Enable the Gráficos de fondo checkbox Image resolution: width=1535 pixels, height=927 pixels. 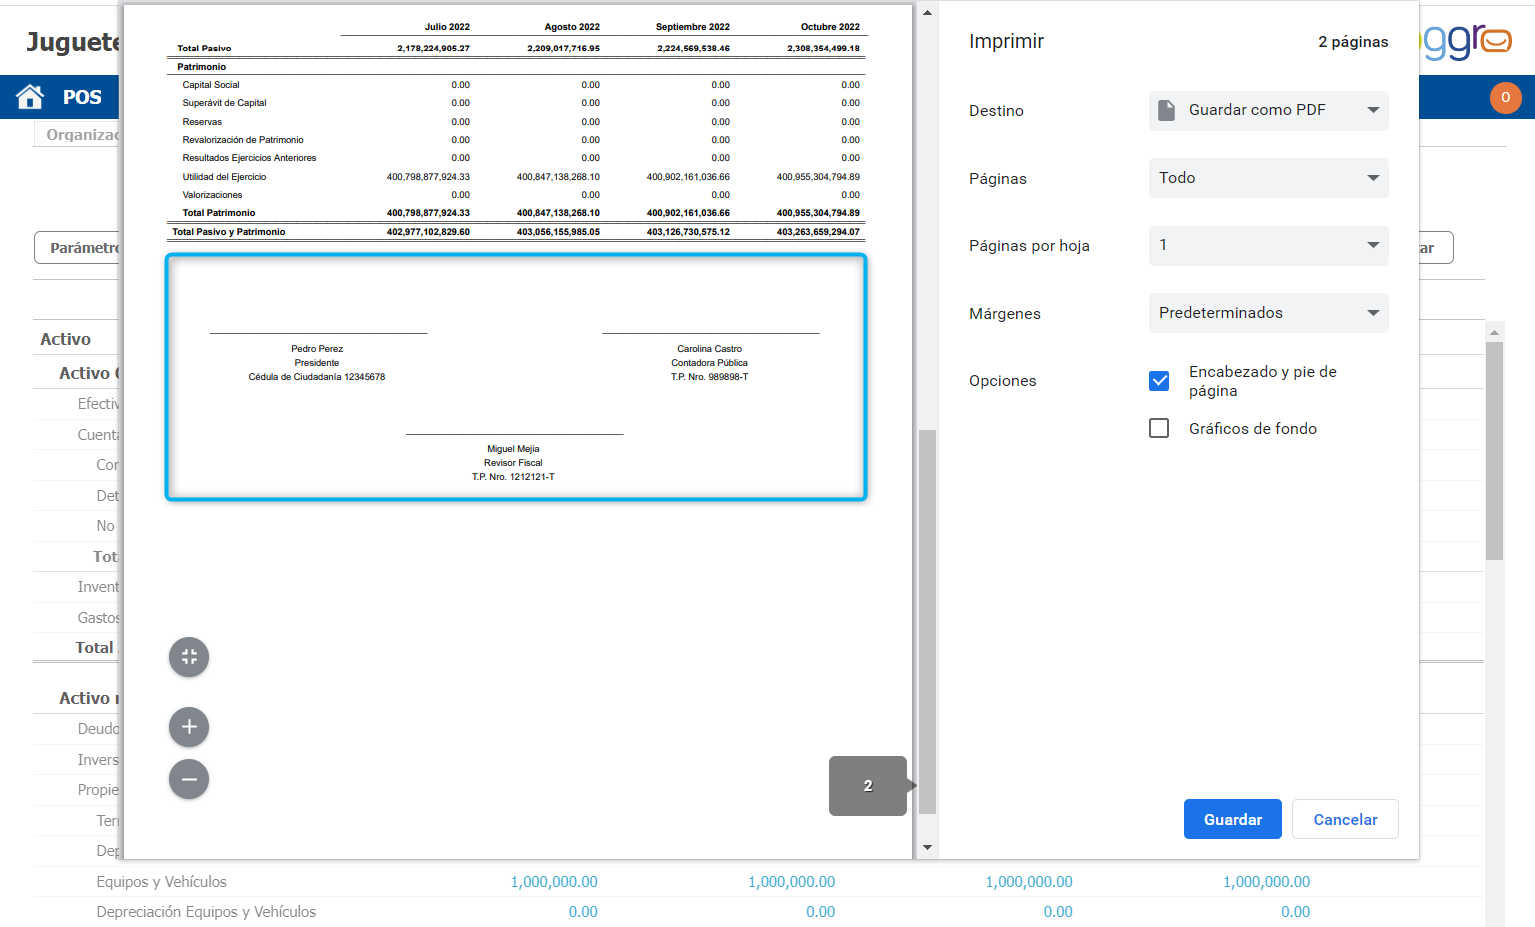1159,428
